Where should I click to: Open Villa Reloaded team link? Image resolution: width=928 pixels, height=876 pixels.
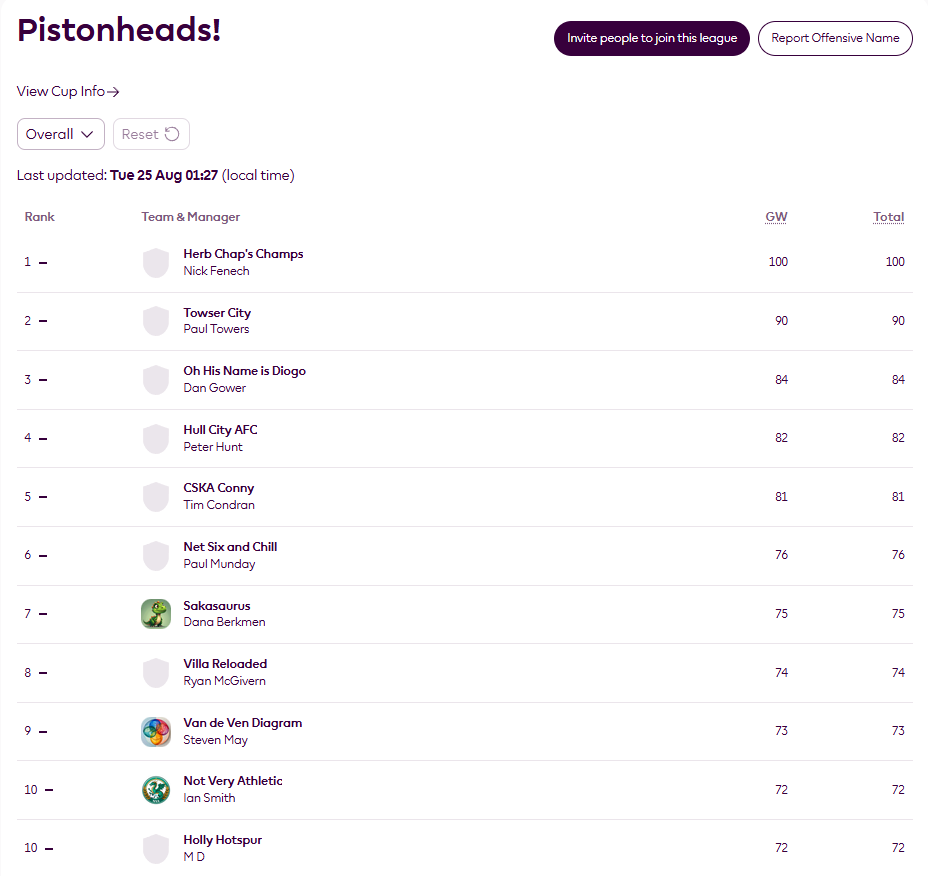225,664
